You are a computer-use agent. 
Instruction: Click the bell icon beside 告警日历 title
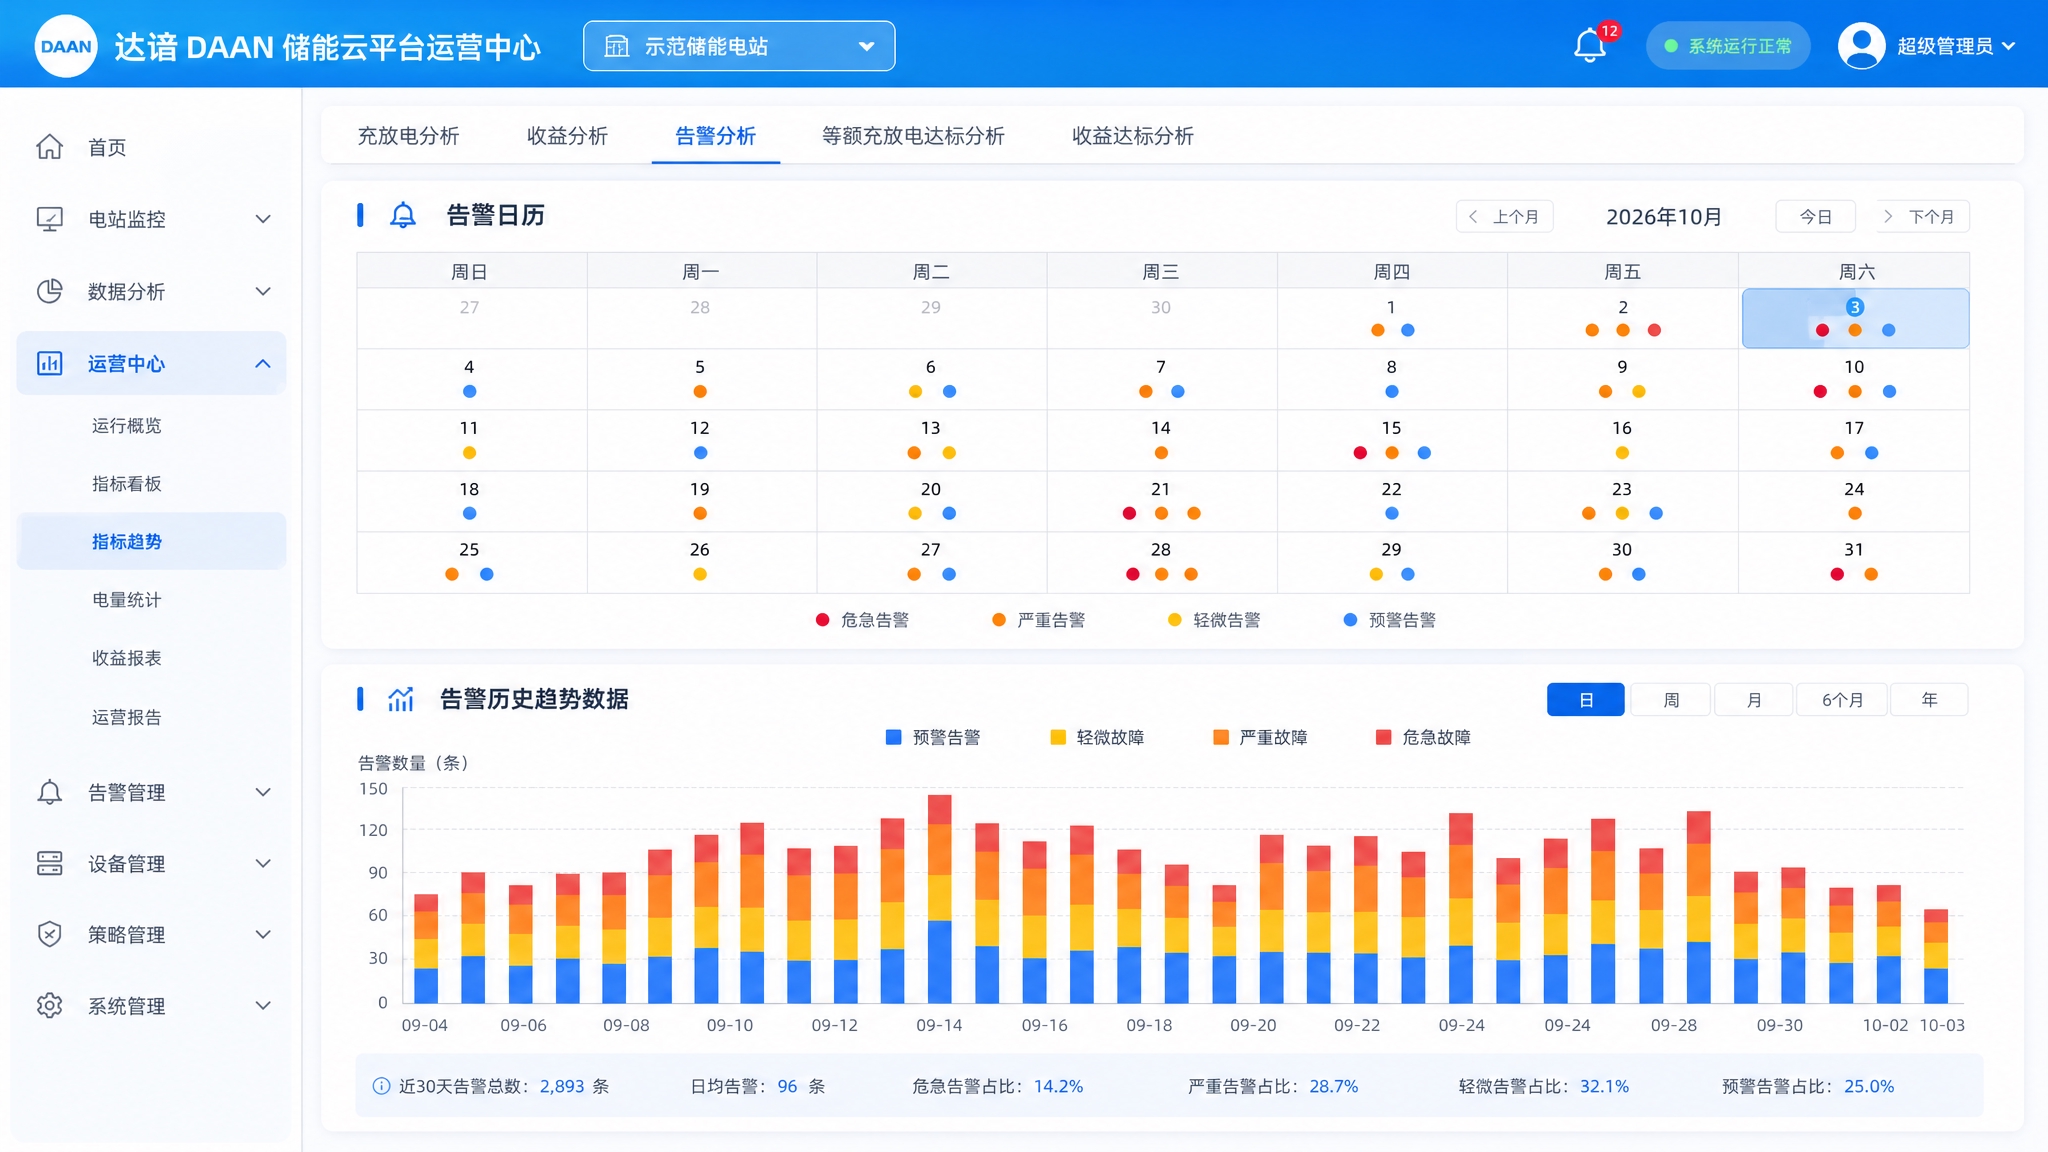click(403, 215)
